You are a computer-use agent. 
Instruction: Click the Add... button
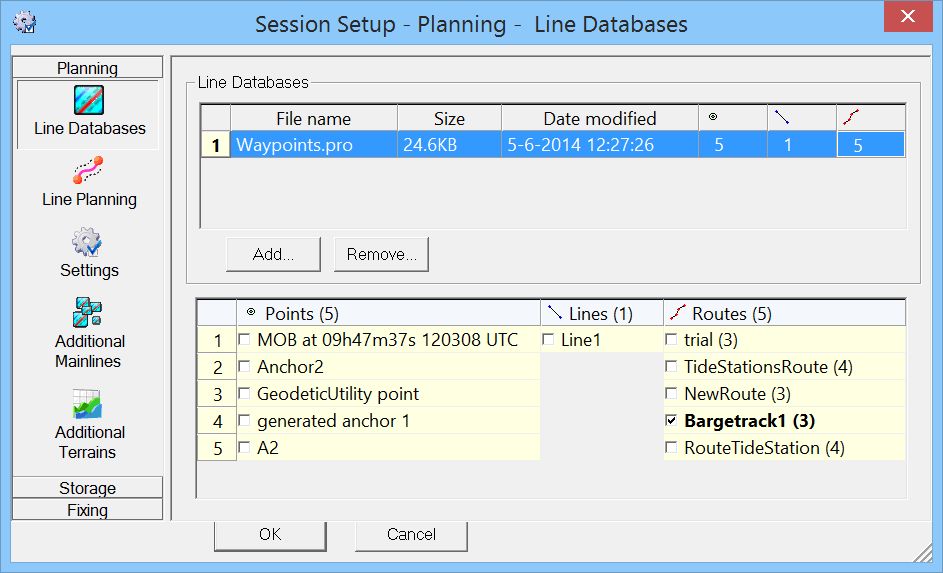(x=273, y=254)
